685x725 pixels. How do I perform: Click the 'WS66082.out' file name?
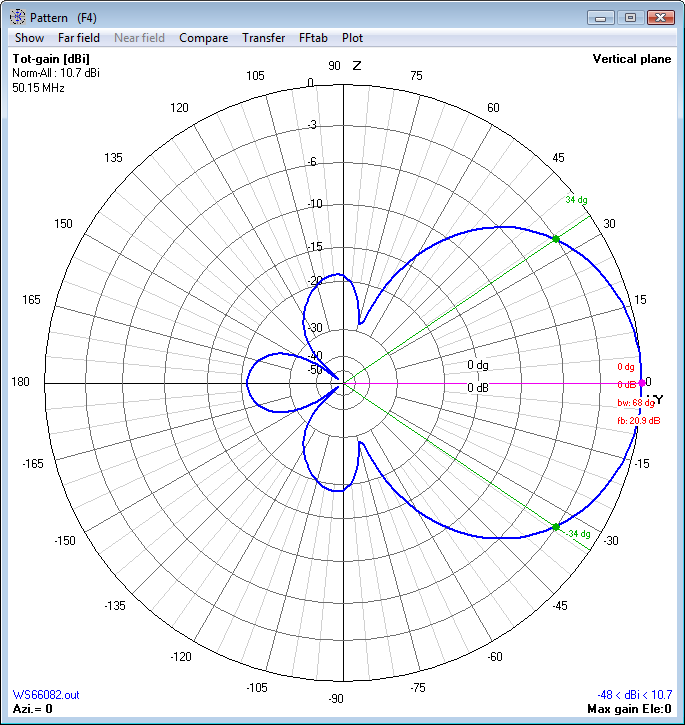point(46,695)
